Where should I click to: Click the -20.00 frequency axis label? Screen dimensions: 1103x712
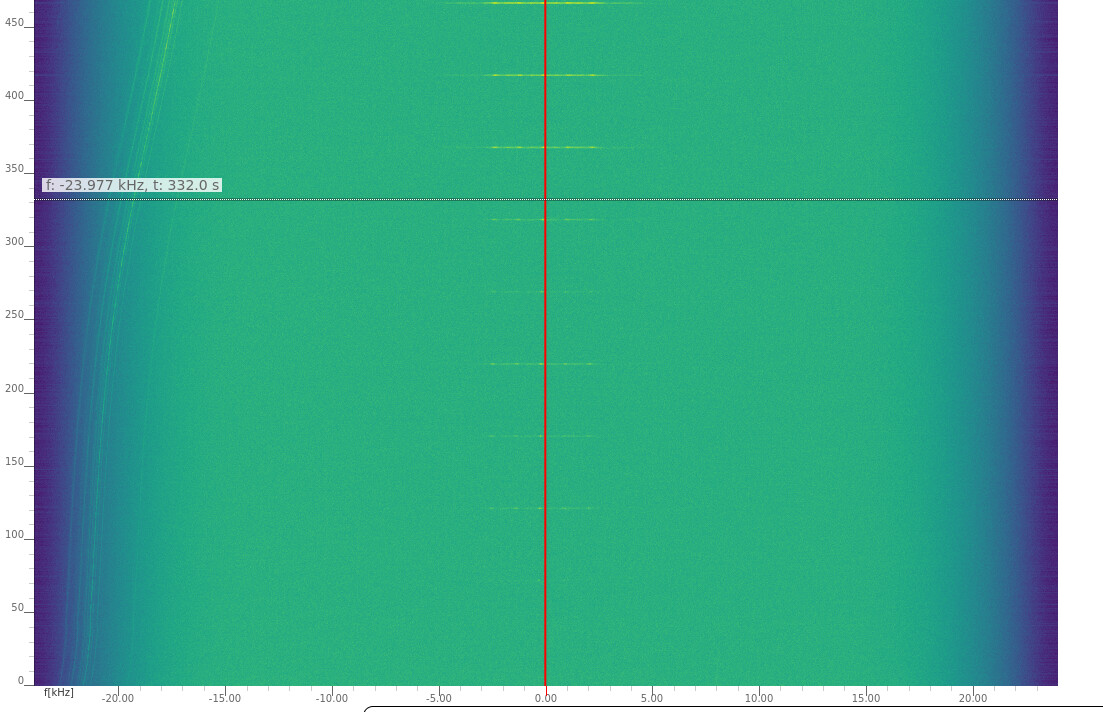[x=117, y=699]
